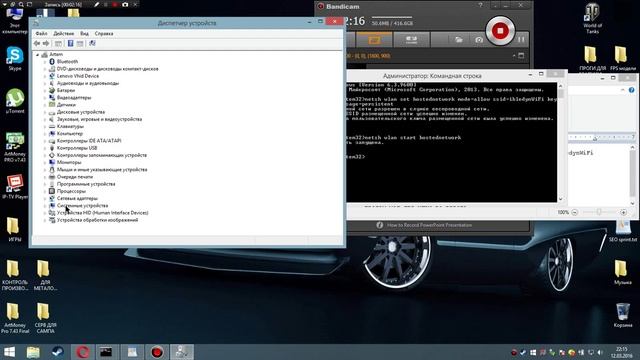
Task: Stop recording with Bandicam's red record button
Action: point(500,31)
